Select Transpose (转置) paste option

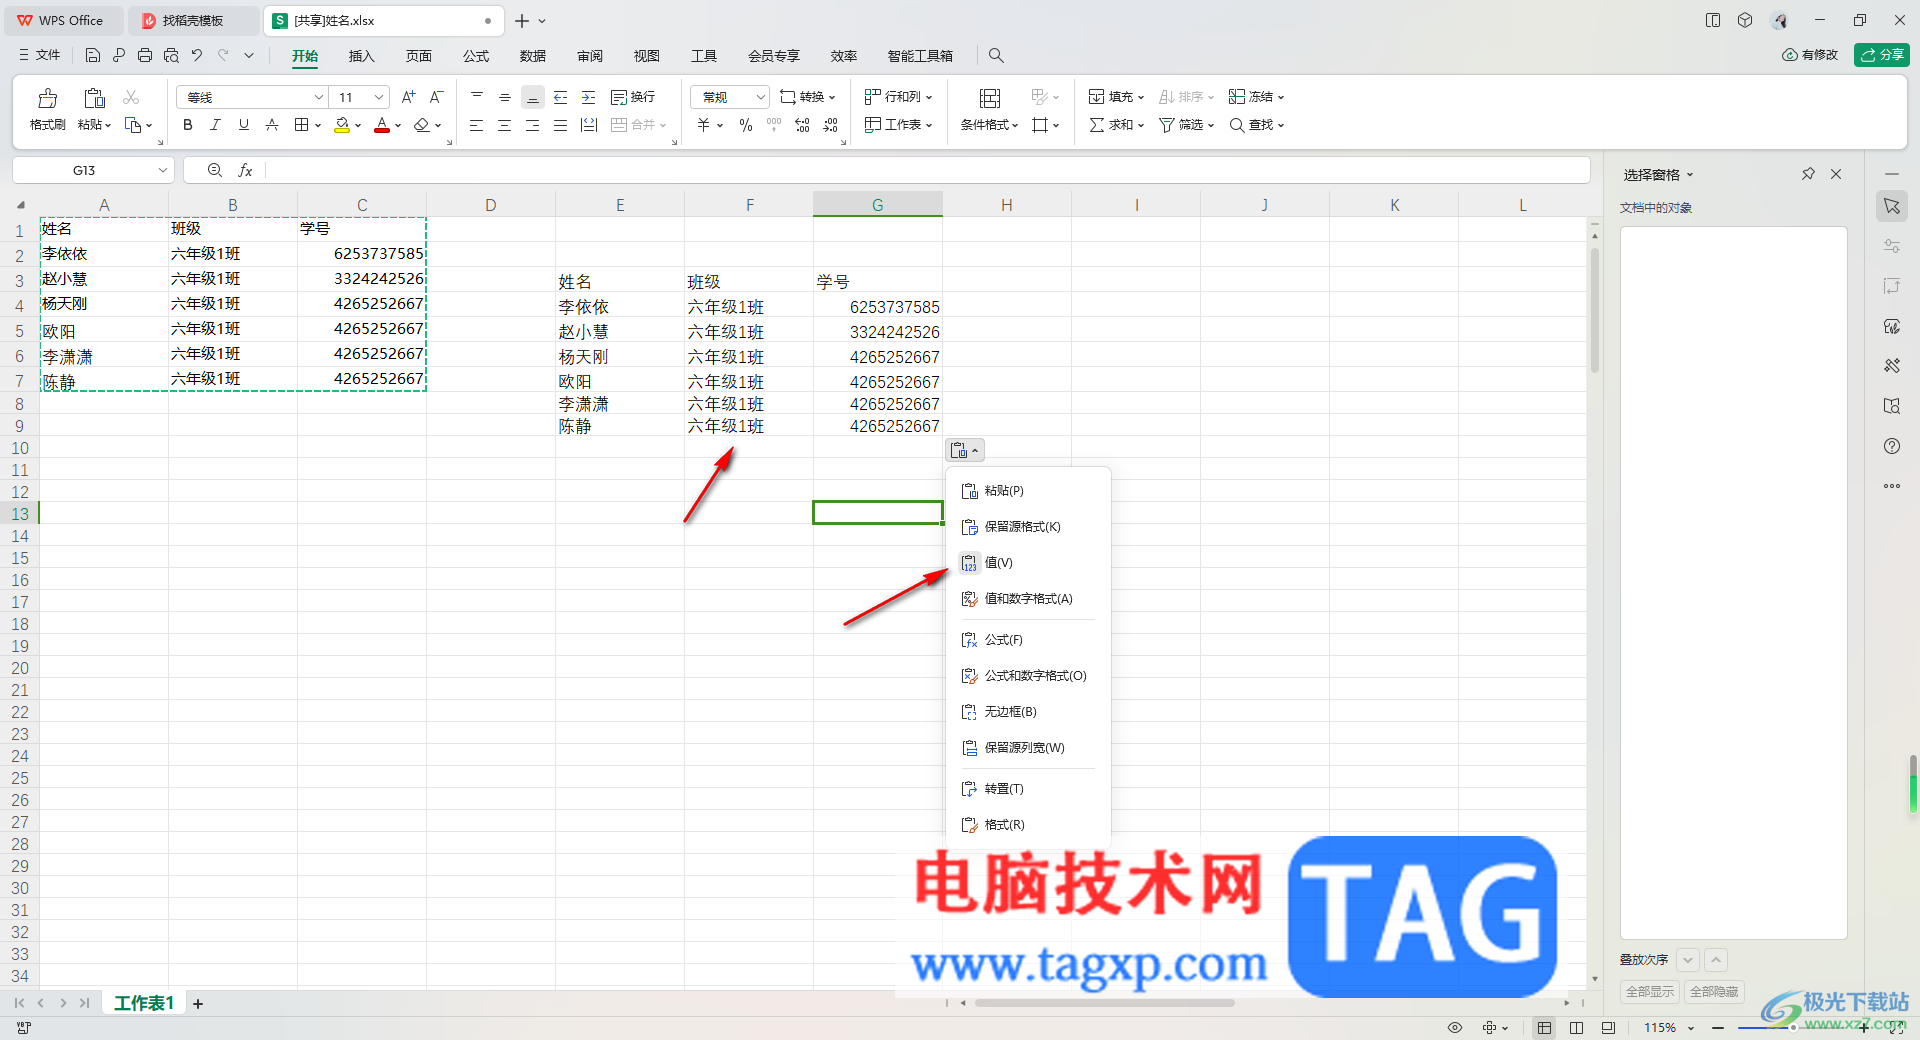pos(1028,789)
